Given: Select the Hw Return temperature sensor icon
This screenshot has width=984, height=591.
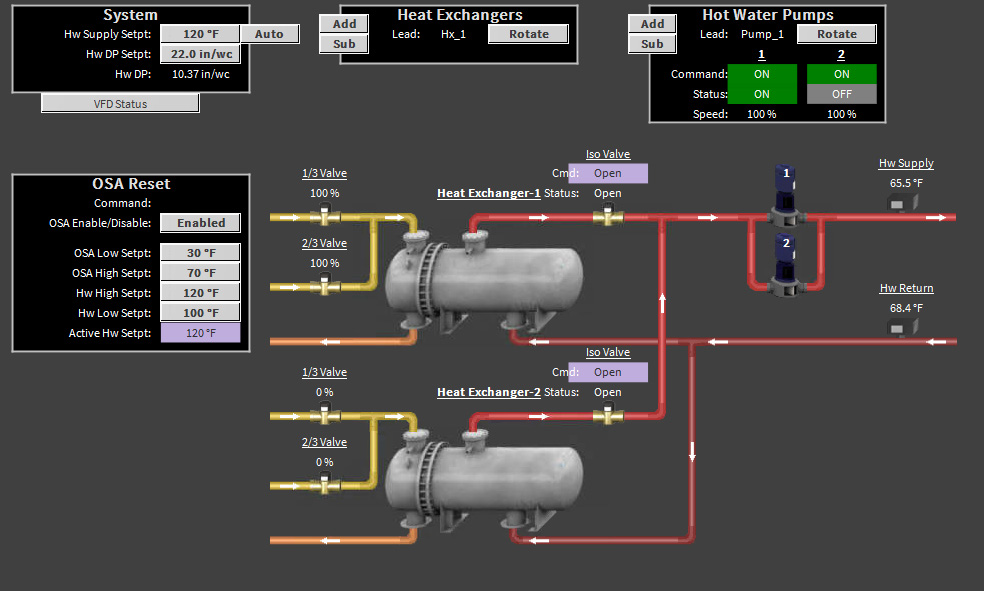Looking at the screenshot, I should 897,328.
